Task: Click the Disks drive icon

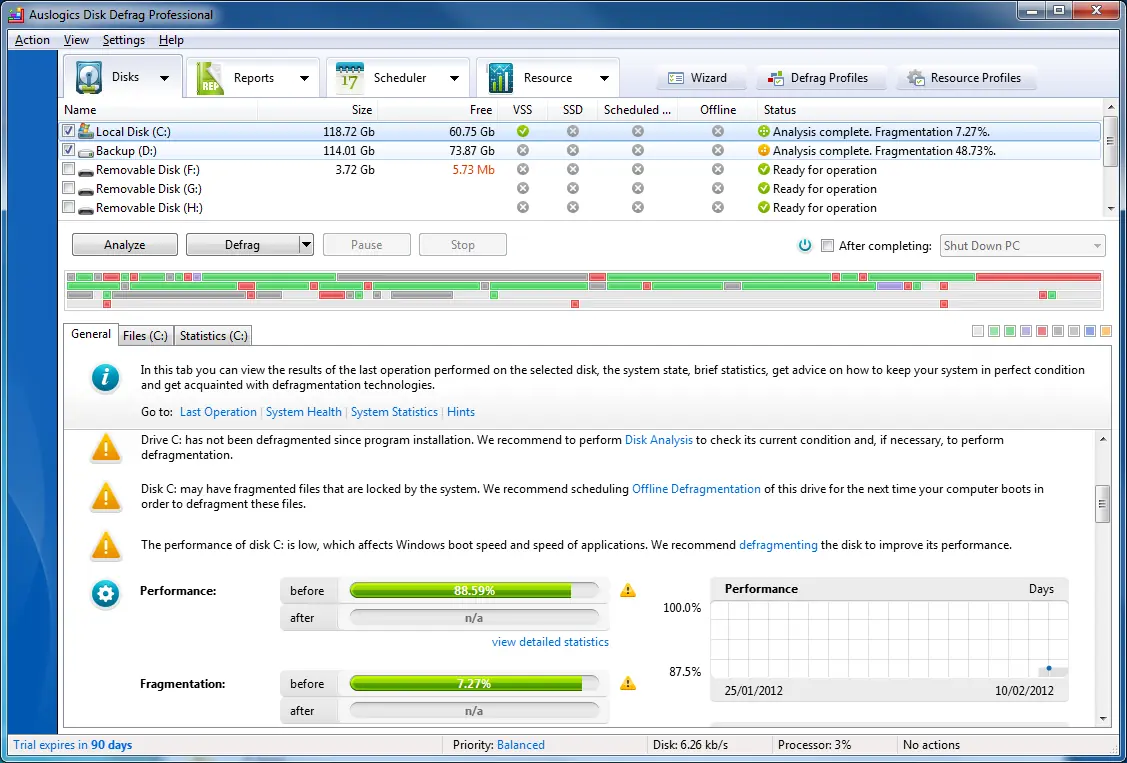Action: [x=89, y=78]
